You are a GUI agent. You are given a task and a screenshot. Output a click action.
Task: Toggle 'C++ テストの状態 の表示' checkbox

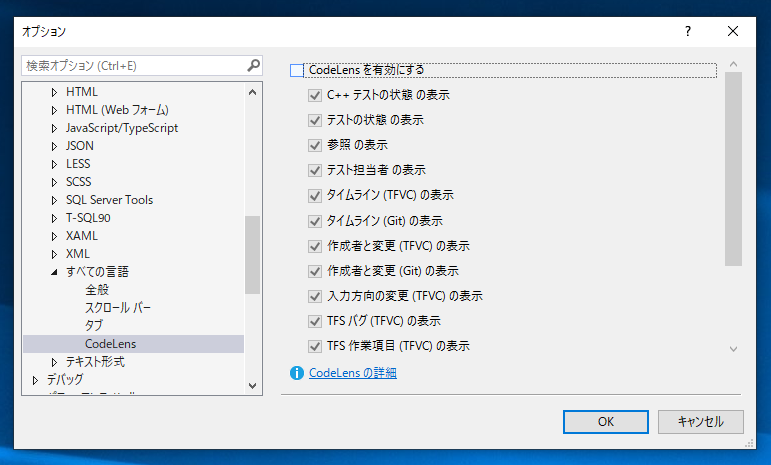pos(315,95)
